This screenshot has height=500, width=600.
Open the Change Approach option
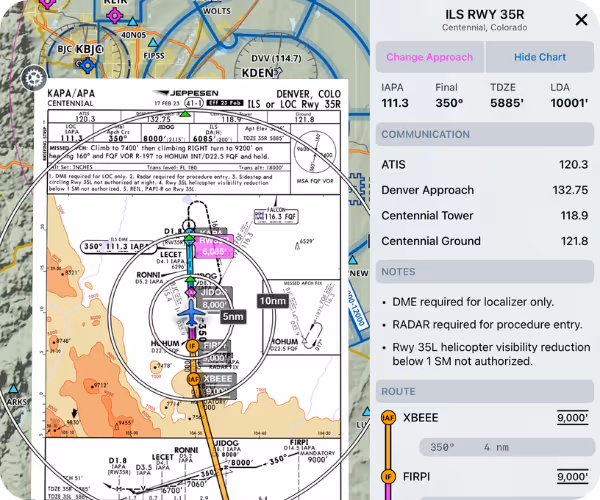[430, 57]
